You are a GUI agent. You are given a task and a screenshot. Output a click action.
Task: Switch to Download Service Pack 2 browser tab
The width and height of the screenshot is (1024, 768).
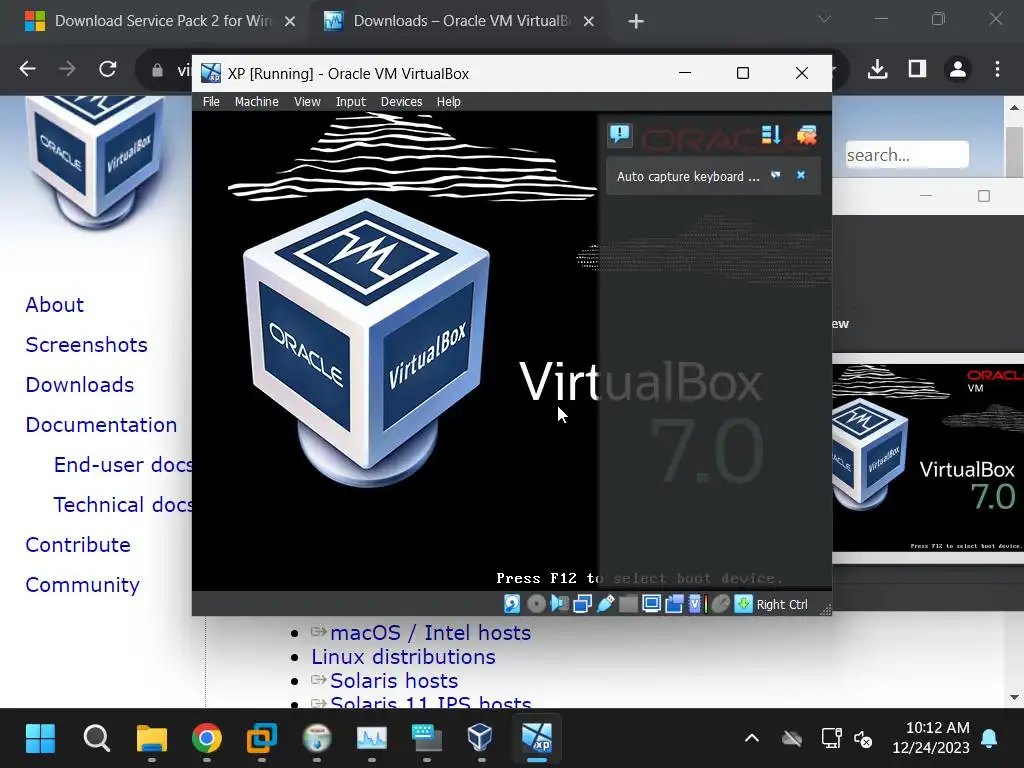pyautogui.click(x=160, y=21)
